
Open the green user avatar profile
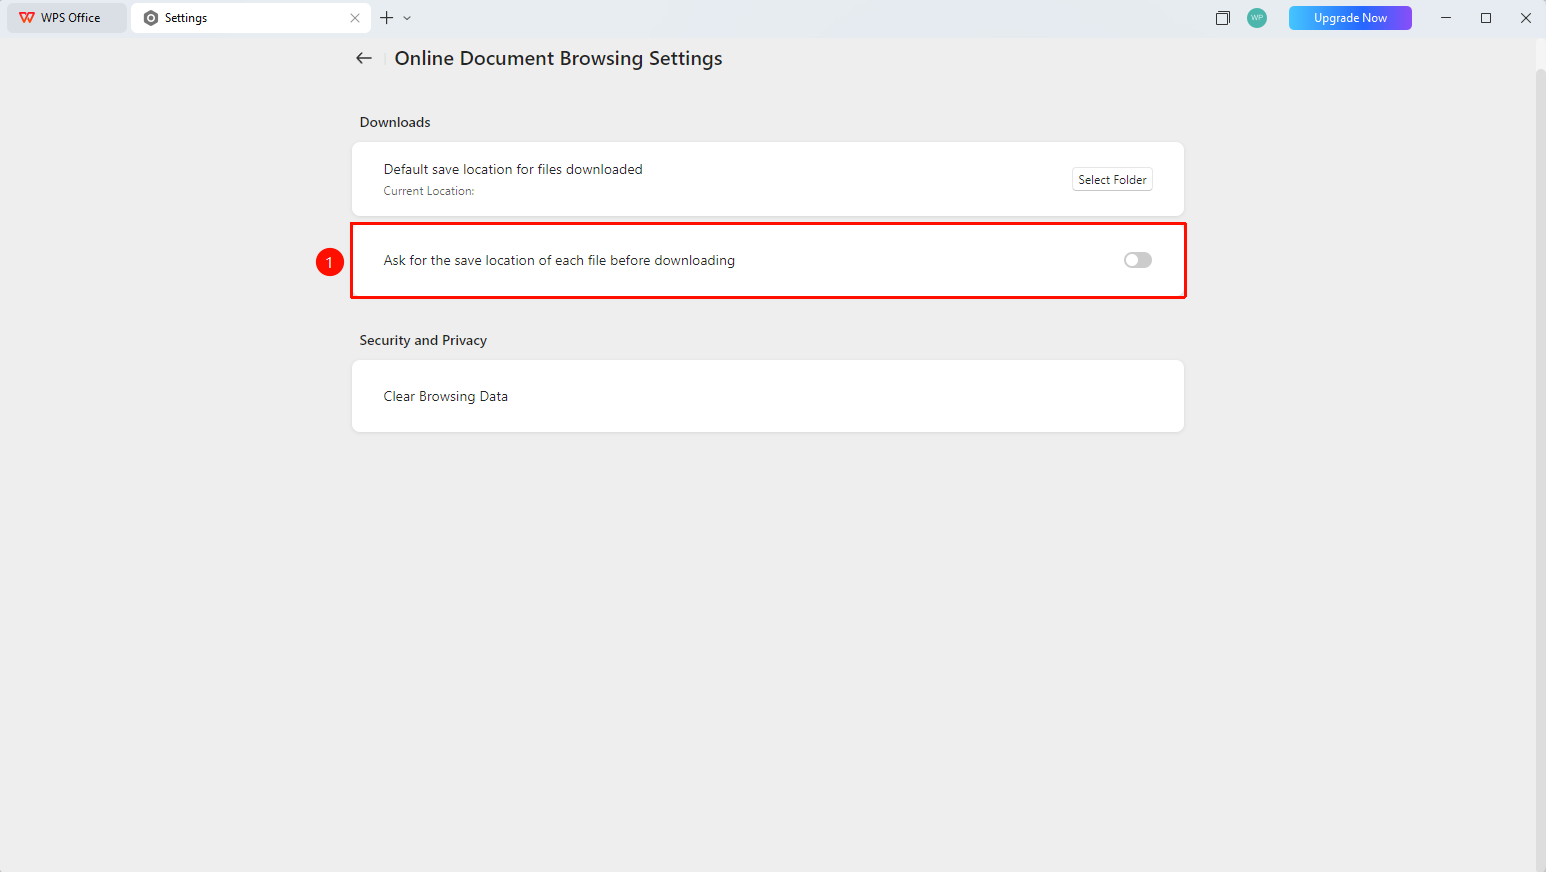pyautogui.click(x=1257, y=18)
